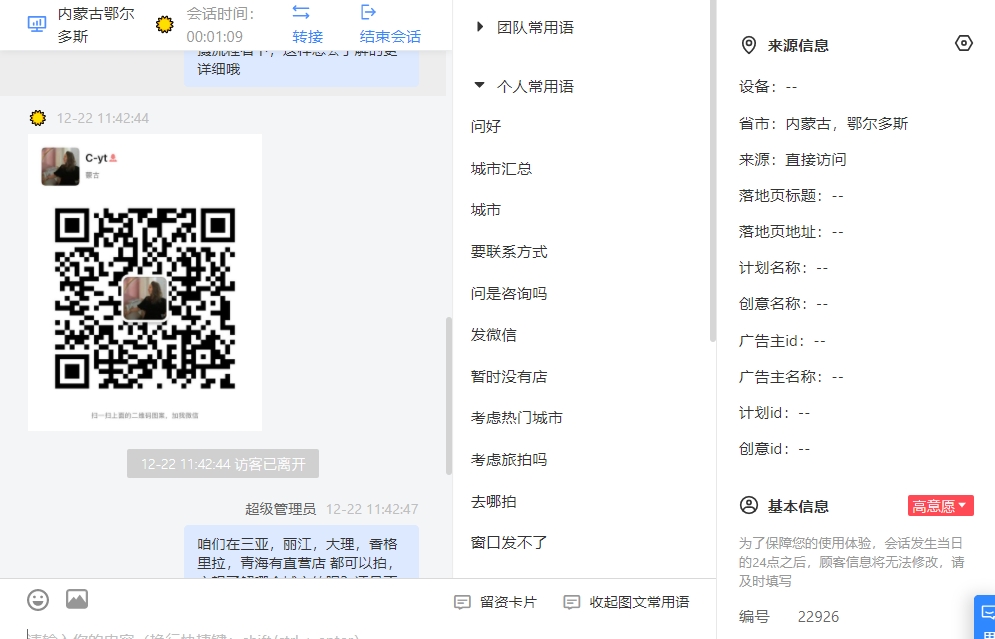Image resolution: width=995 pixels, height=639 pixels.
Task: Select the 考虑旅拍吗 quick phrase
Action: point(509,460)
